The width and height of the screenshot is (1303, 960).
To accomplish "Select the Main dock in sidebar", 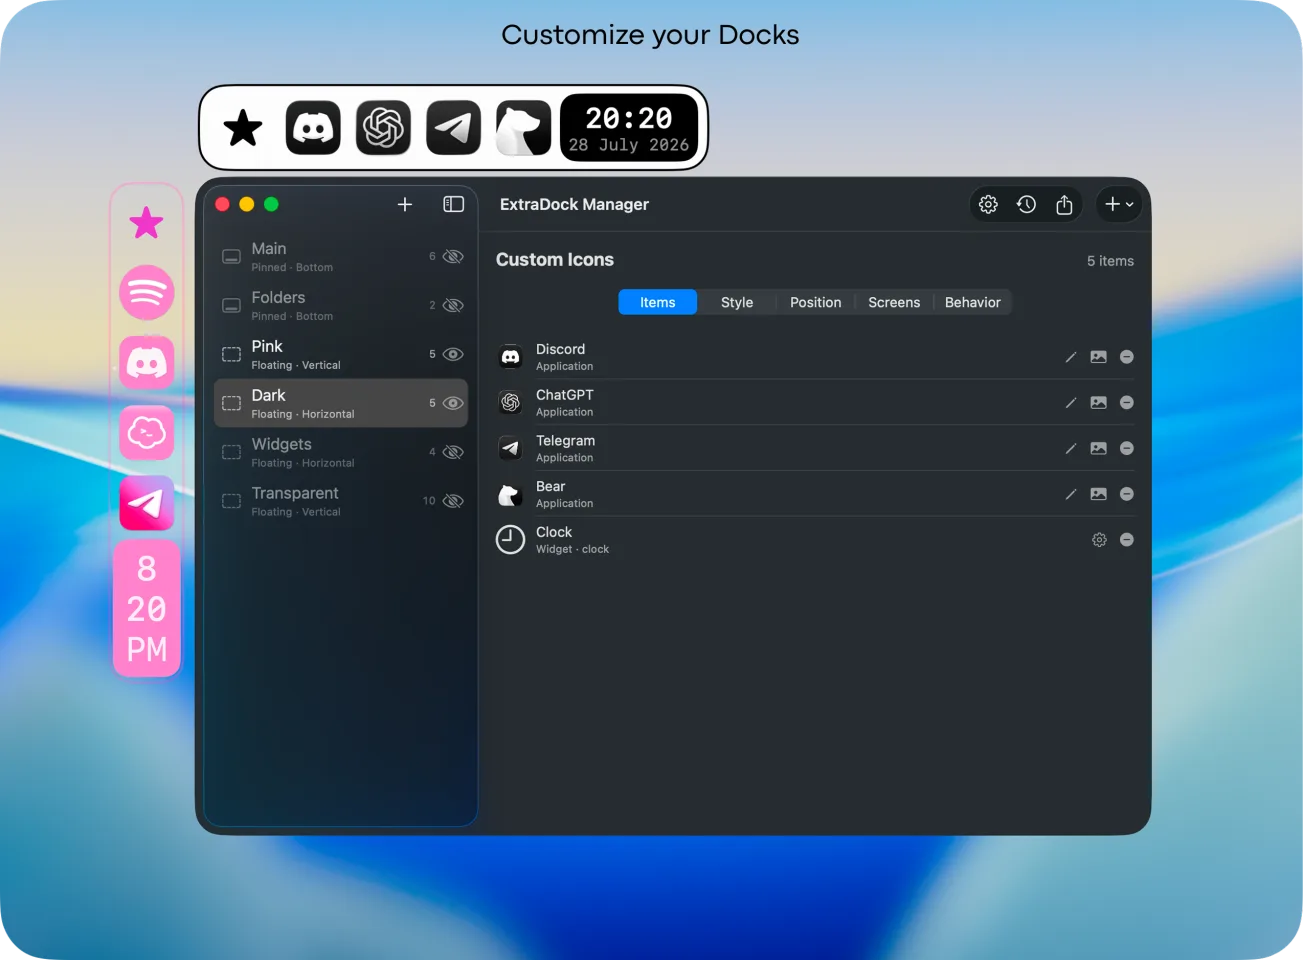I will (341, 257).
